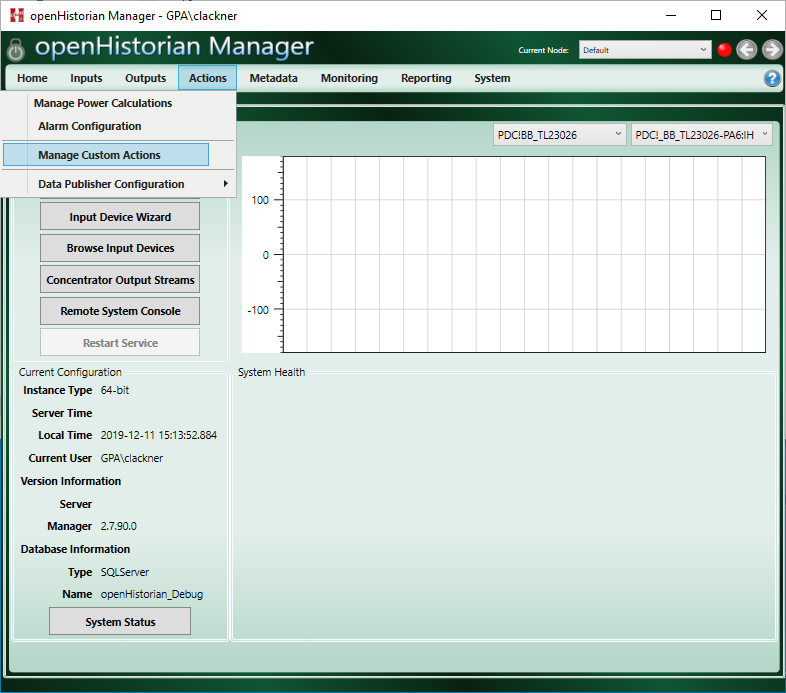Open Concentrator Output Streams button
Image resolution: width=786 pixels, height=693 pixels.
coord(120,280)
